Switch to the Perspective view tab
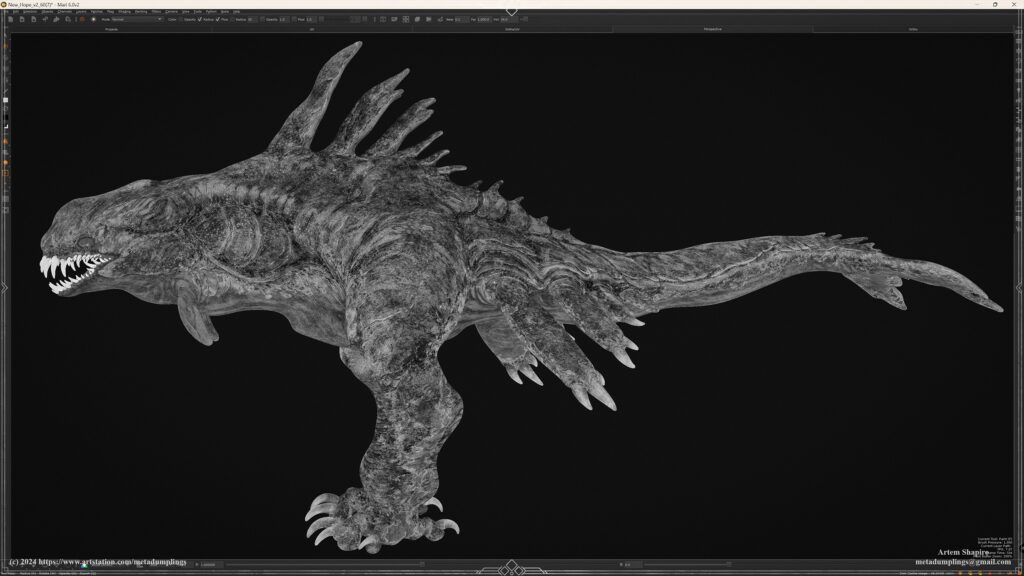 point(712,29)
